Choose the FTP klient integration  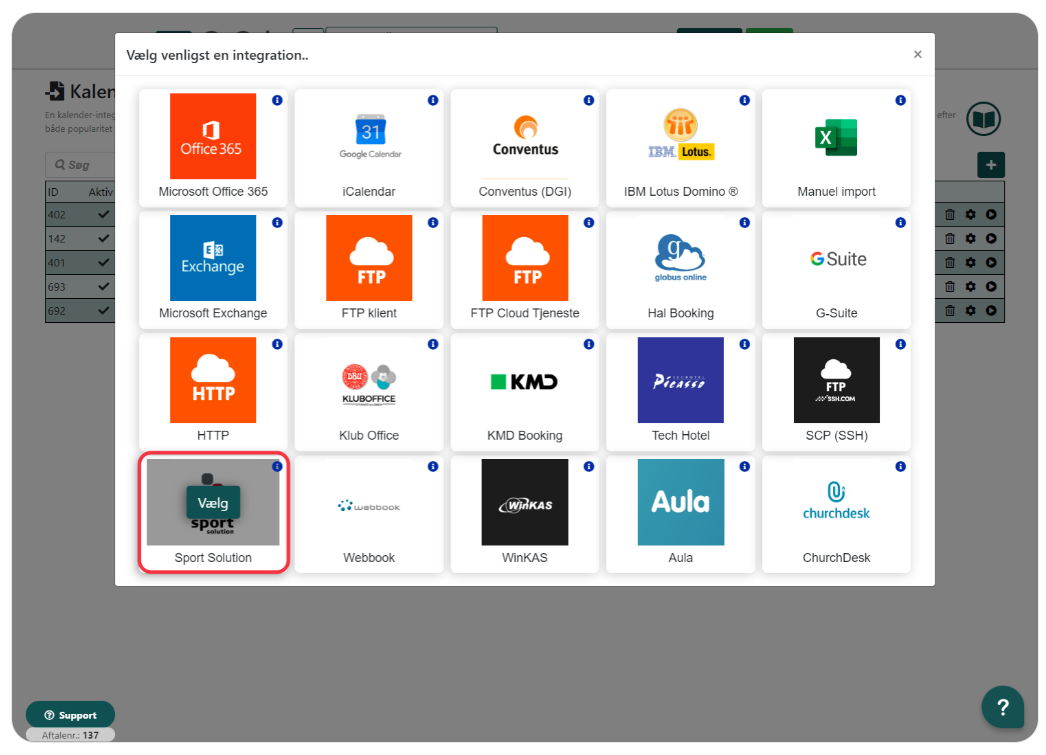pyautogui.click(x=369, y=269)
